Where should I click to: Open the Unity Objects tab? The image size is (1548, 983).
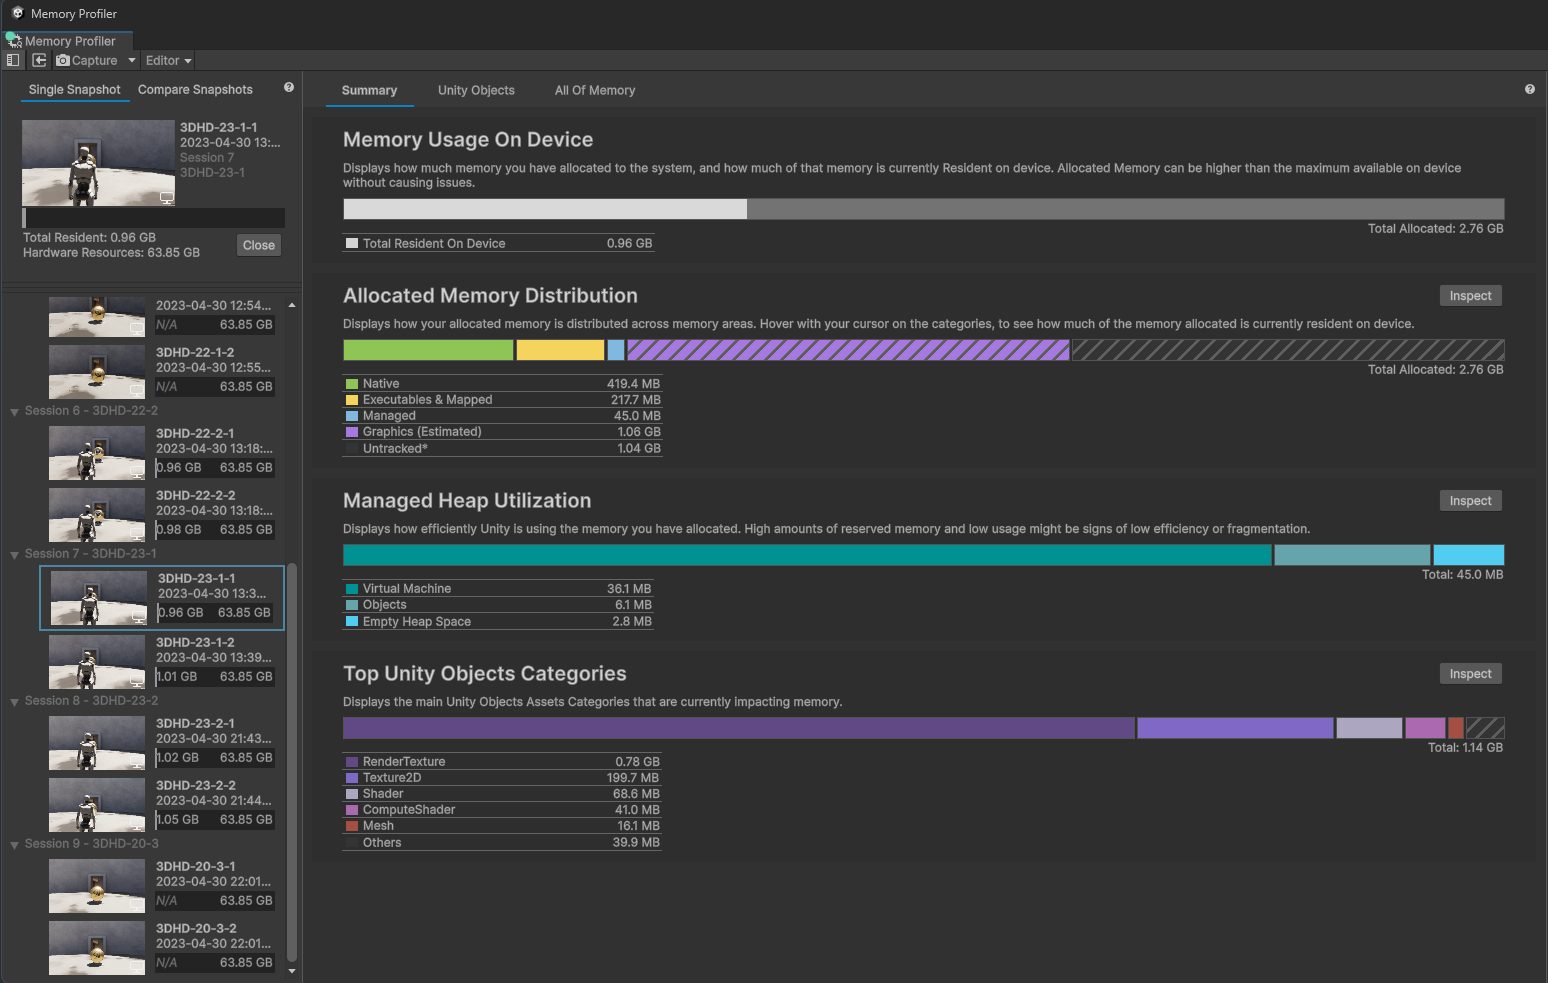476,90
